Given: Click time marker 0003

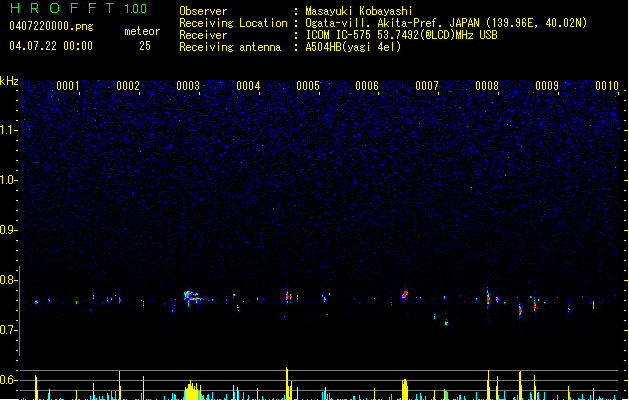Looking at the screenshot, I should tap(188, 86).
